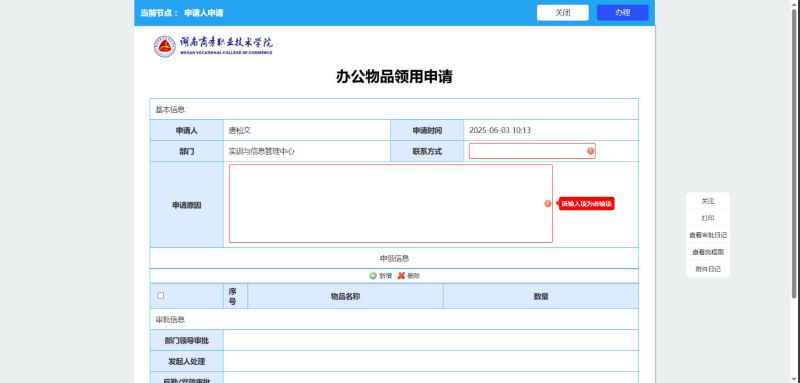The width and height of the screenshot is (800, 383).
Task: Click the red validation error tooltip
Action: [586, 203]
